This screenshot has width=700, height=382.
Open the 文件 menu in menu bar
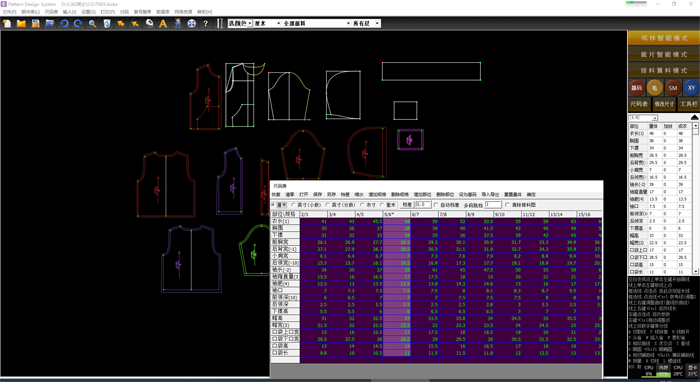(x=9, y=12)
